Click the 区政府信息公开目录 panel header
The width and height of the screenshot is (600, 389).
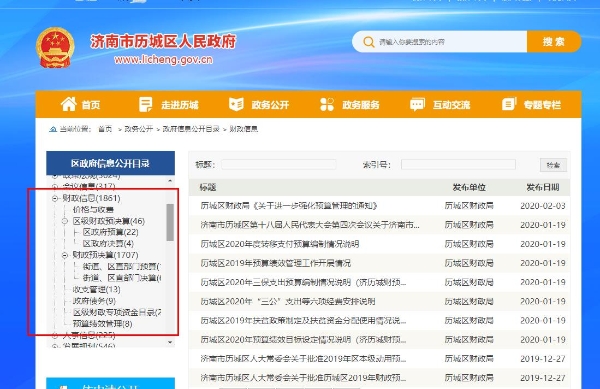111,163
